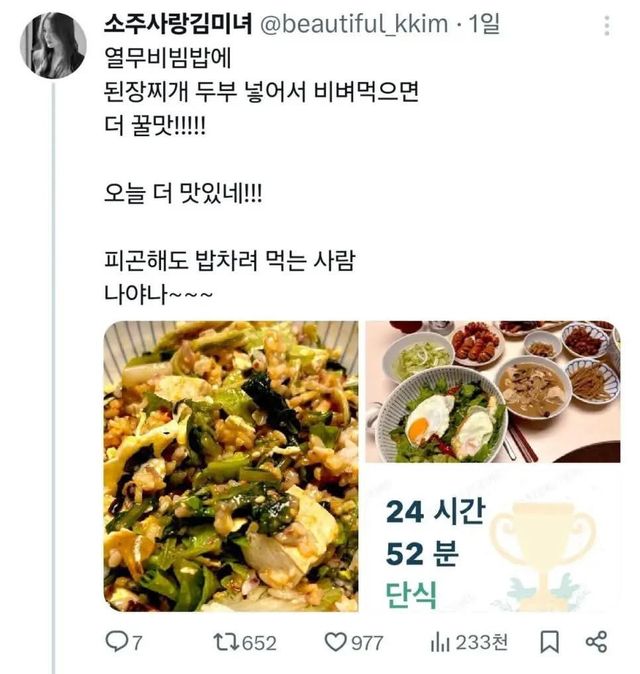The height and width of the screenshot is (674, 640).
Task: Open the 24시간 52분 단식 image
Action: point(491,540)
